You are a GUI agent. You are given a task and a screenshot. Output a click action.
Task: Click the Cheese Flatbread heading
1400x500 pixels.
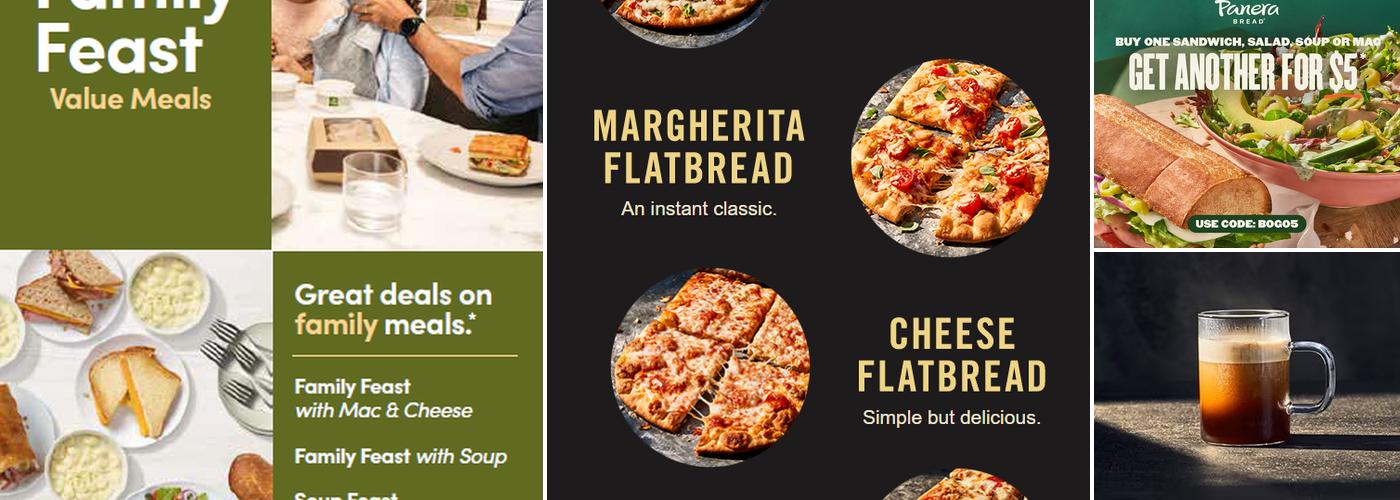[951, 355]
